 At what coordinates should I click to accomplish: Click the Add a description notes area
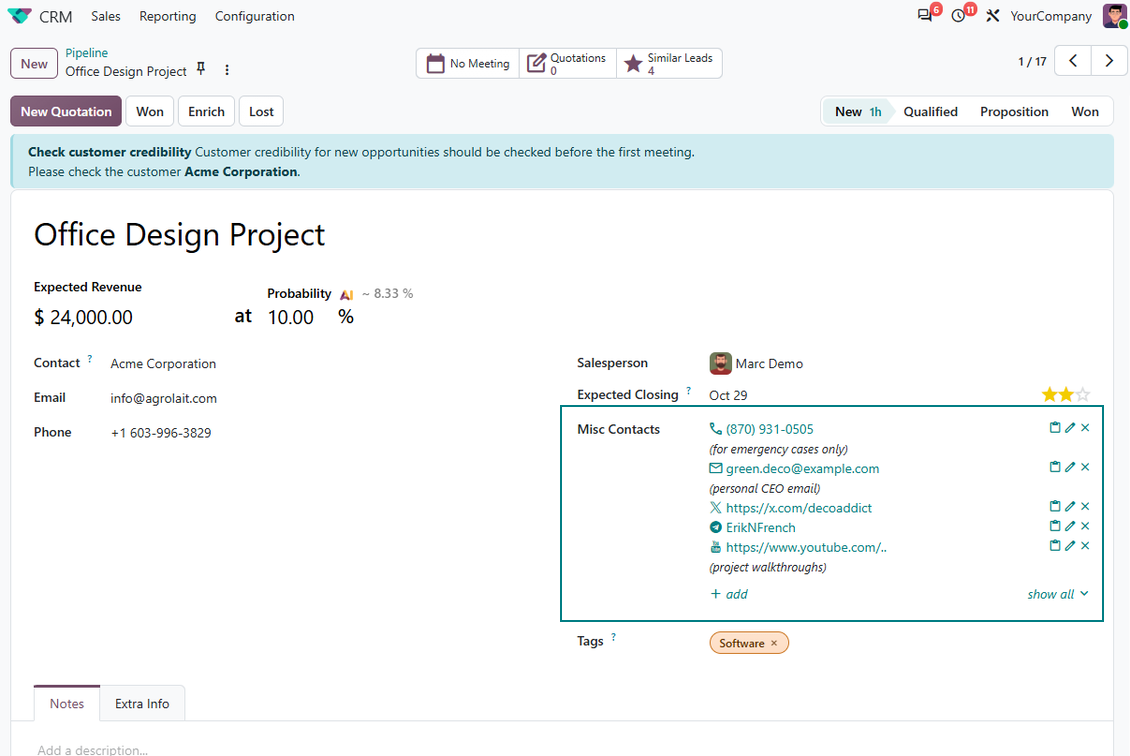click(92, 750)
